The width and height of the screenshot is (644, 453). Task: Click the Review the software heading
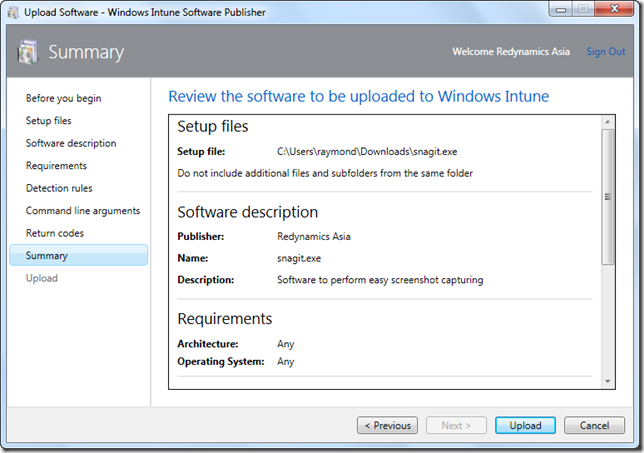click(x=359, y=97)
